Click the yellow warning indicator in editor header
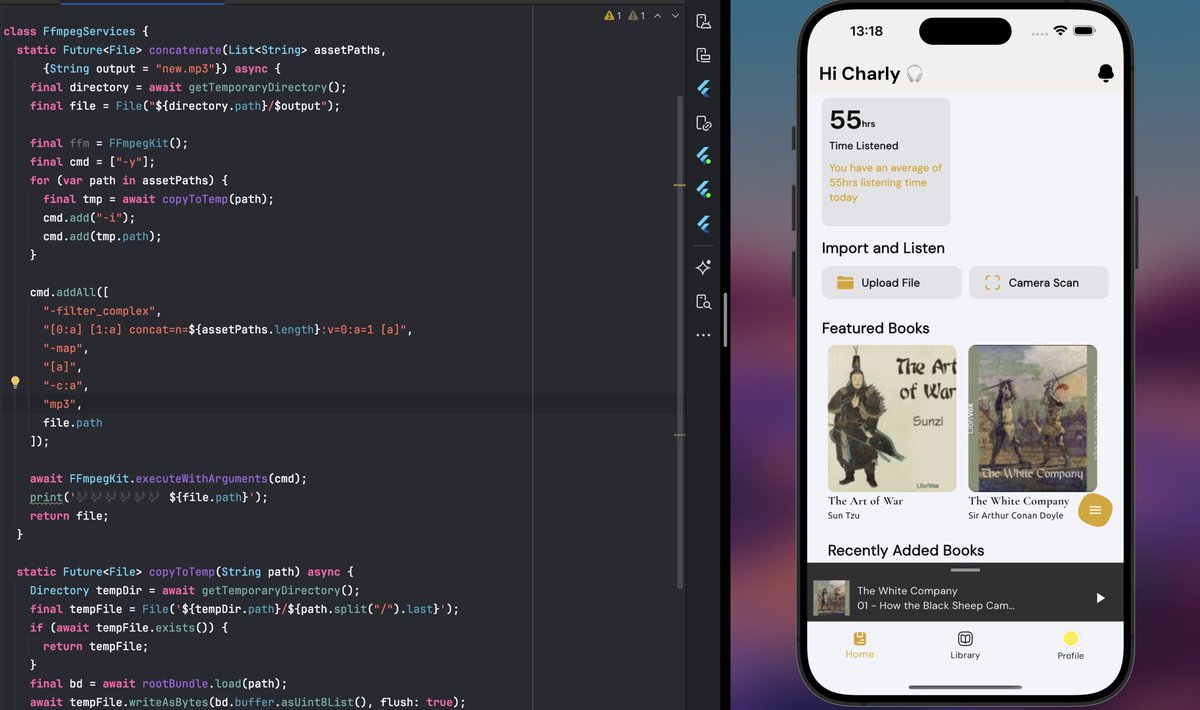The image size is (1200, 710). (612, 16)
